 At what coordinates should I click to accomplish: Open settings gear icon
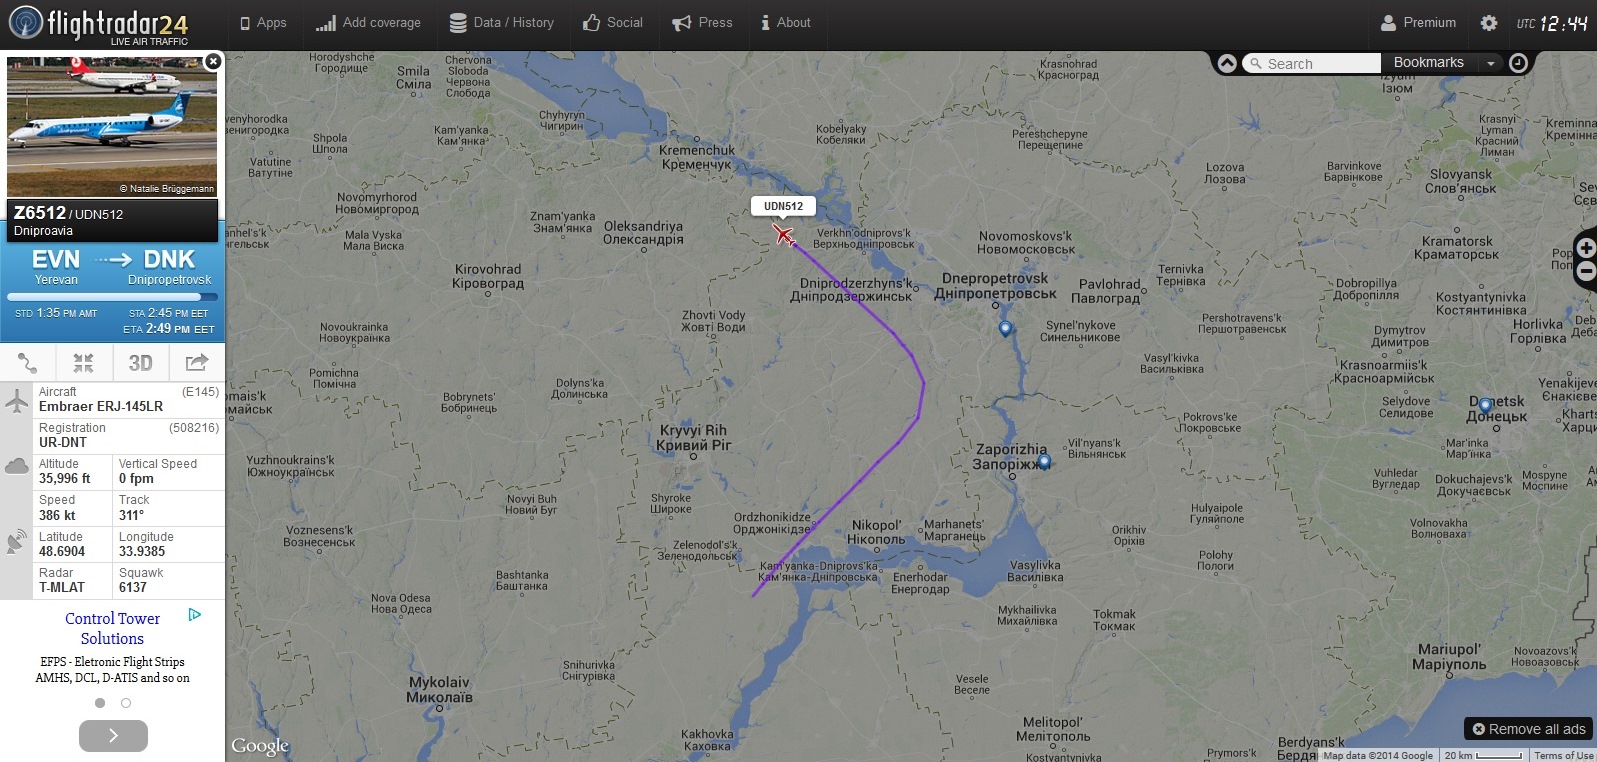point(1489,23)
